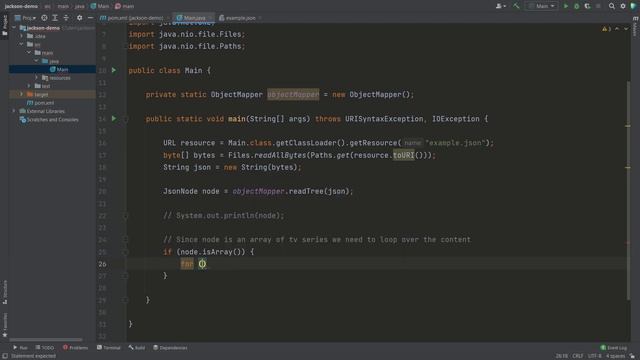Open IDE settings via the top-right gear icon

pyautogui.click(x=623, y=6)
